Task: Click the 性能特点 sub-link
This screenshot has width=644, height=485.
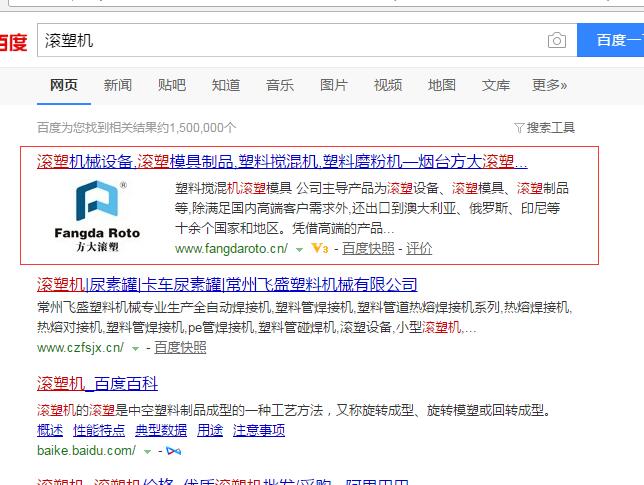Action: (99, 430)
